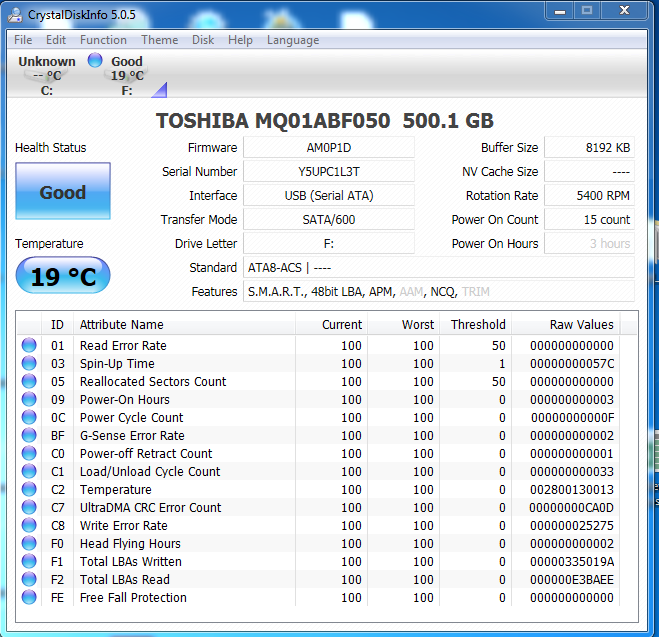Click status orb for Power Cycle Count row

click(x=29, y=417)
